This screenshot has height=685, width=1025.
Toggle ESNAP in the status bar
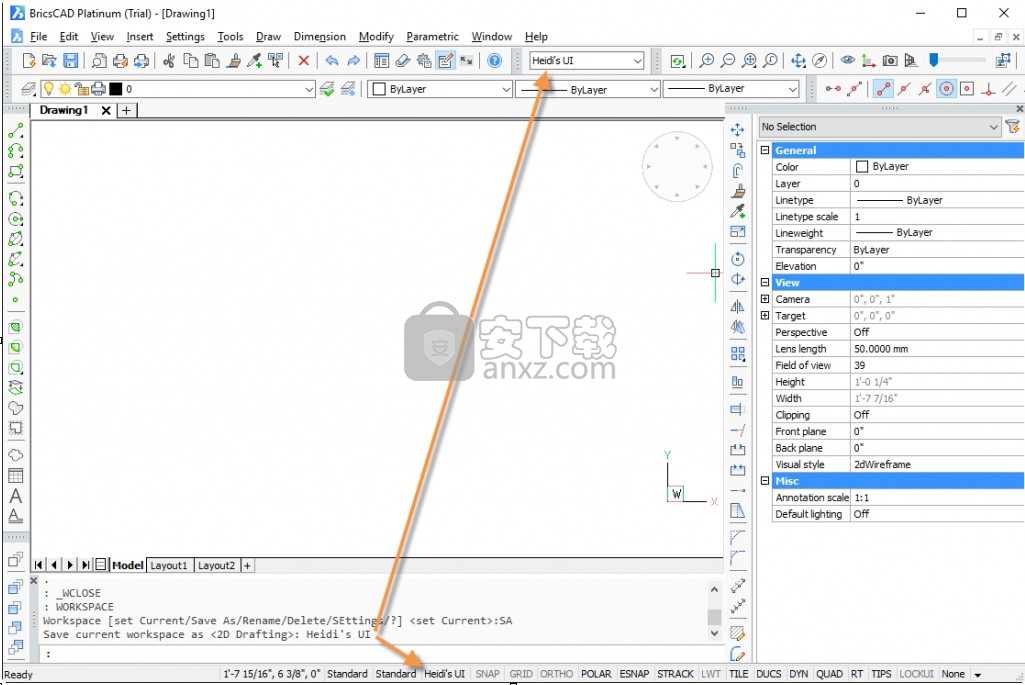(634, 674)
